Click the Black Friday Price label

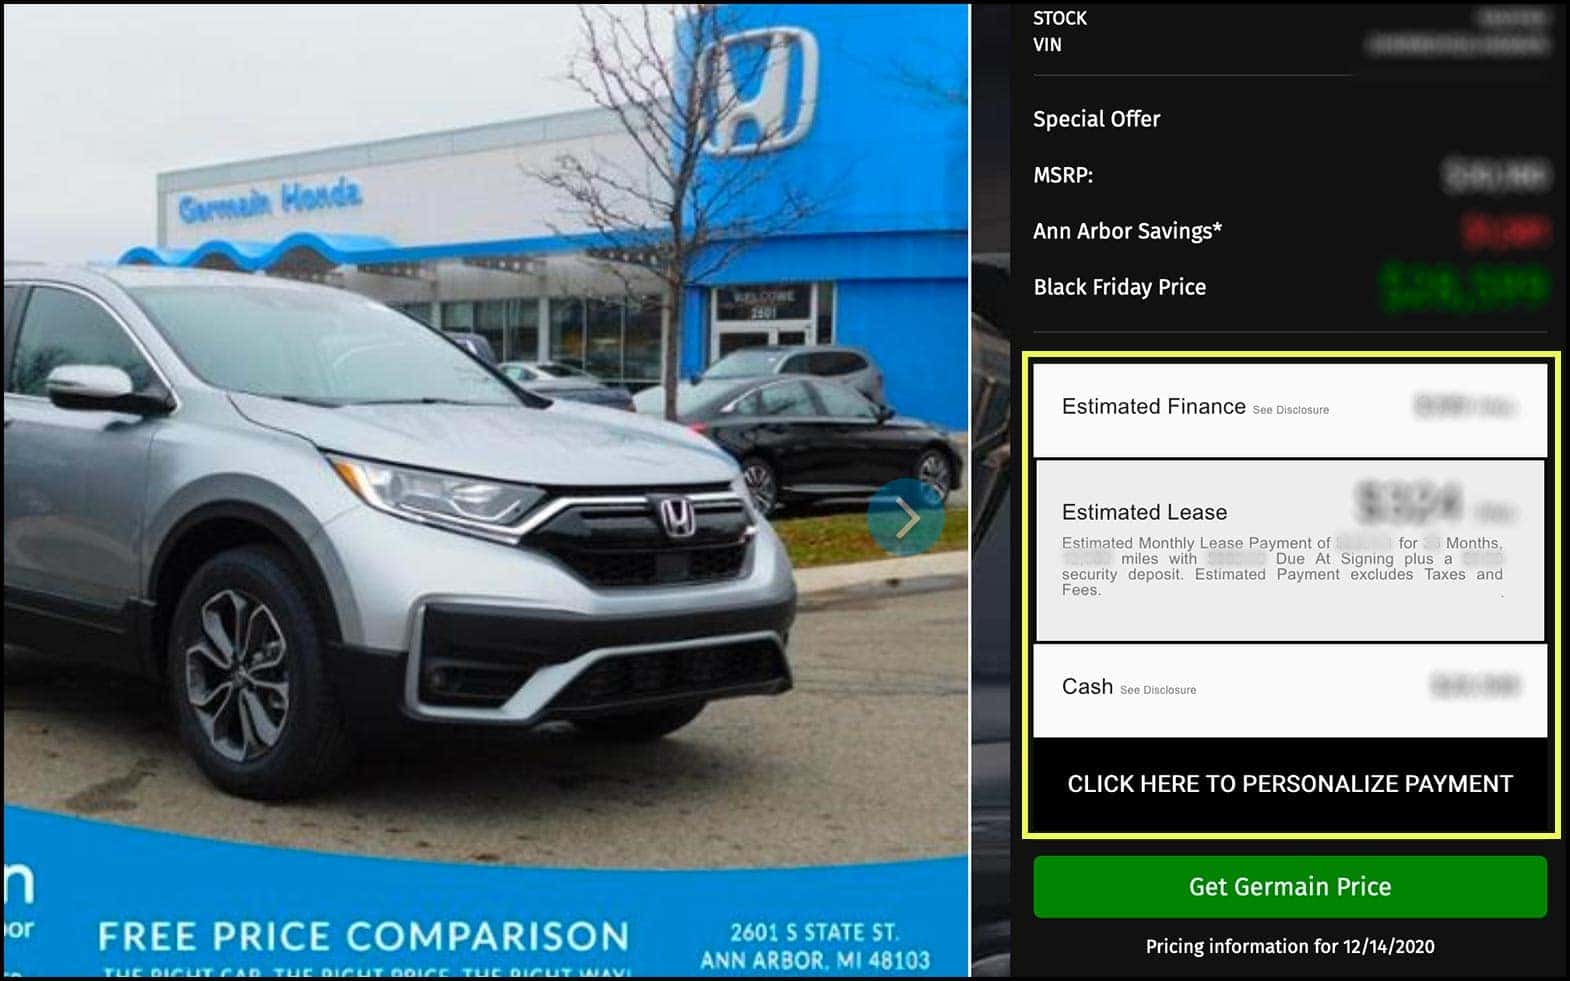1119,287
